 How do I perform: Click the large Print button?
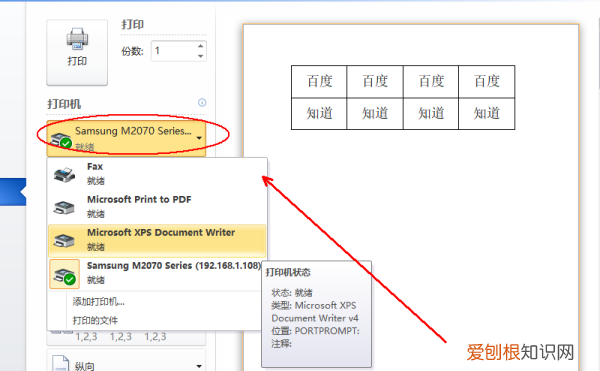pos(77,52)
